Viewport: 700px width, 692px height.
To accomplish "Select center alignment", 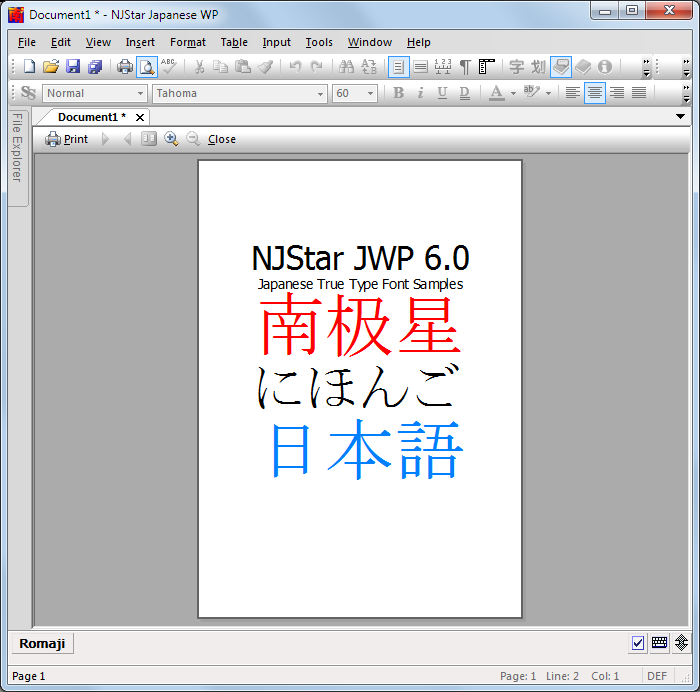I will pyautogui.click(x=595, y=93).
